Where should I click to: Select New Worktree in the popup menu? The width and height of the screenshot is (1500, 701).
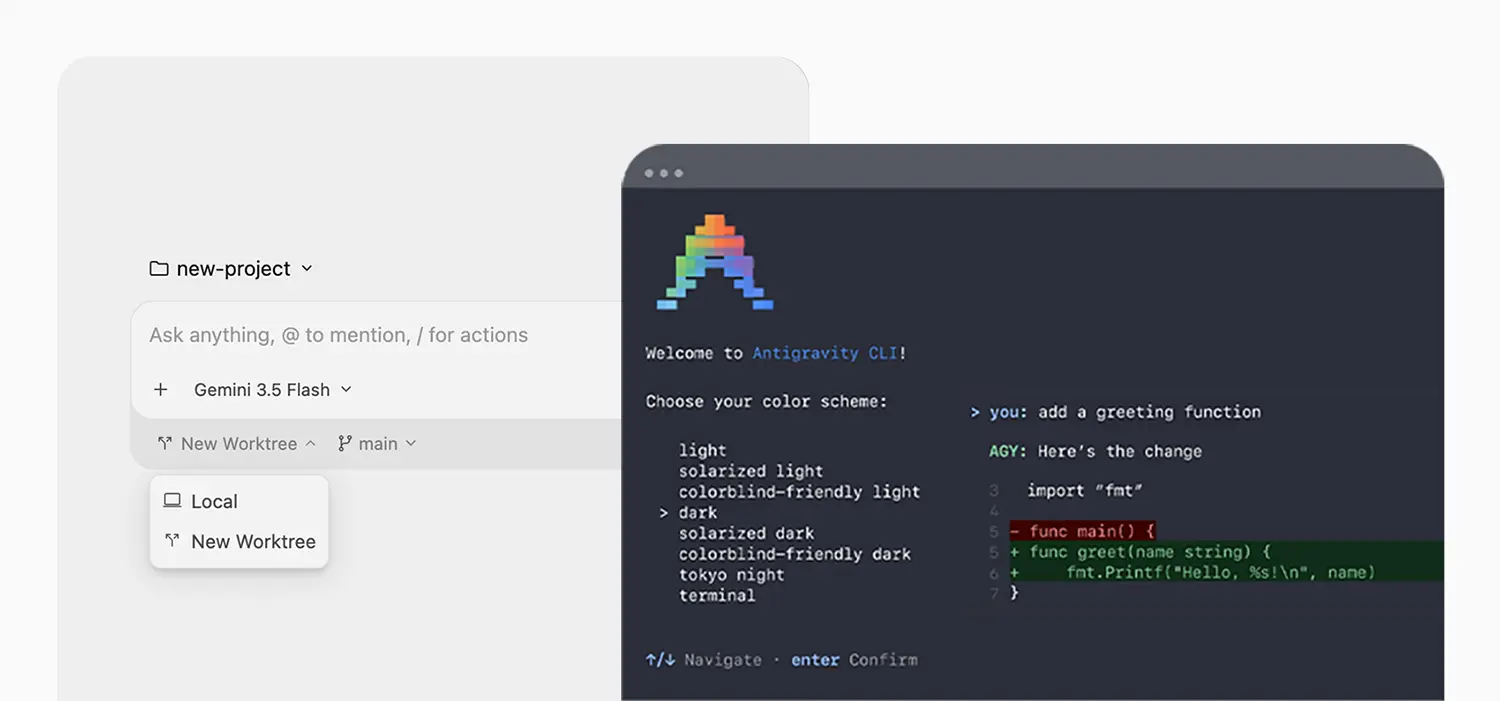pos(239,541)
